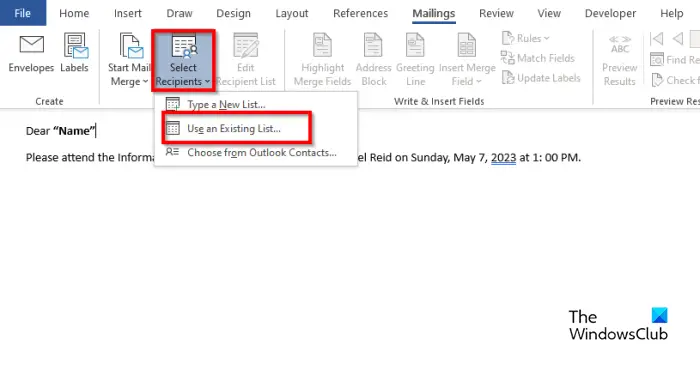
Task: Open the Draw ribbon tab
Action: coord(179,13)
